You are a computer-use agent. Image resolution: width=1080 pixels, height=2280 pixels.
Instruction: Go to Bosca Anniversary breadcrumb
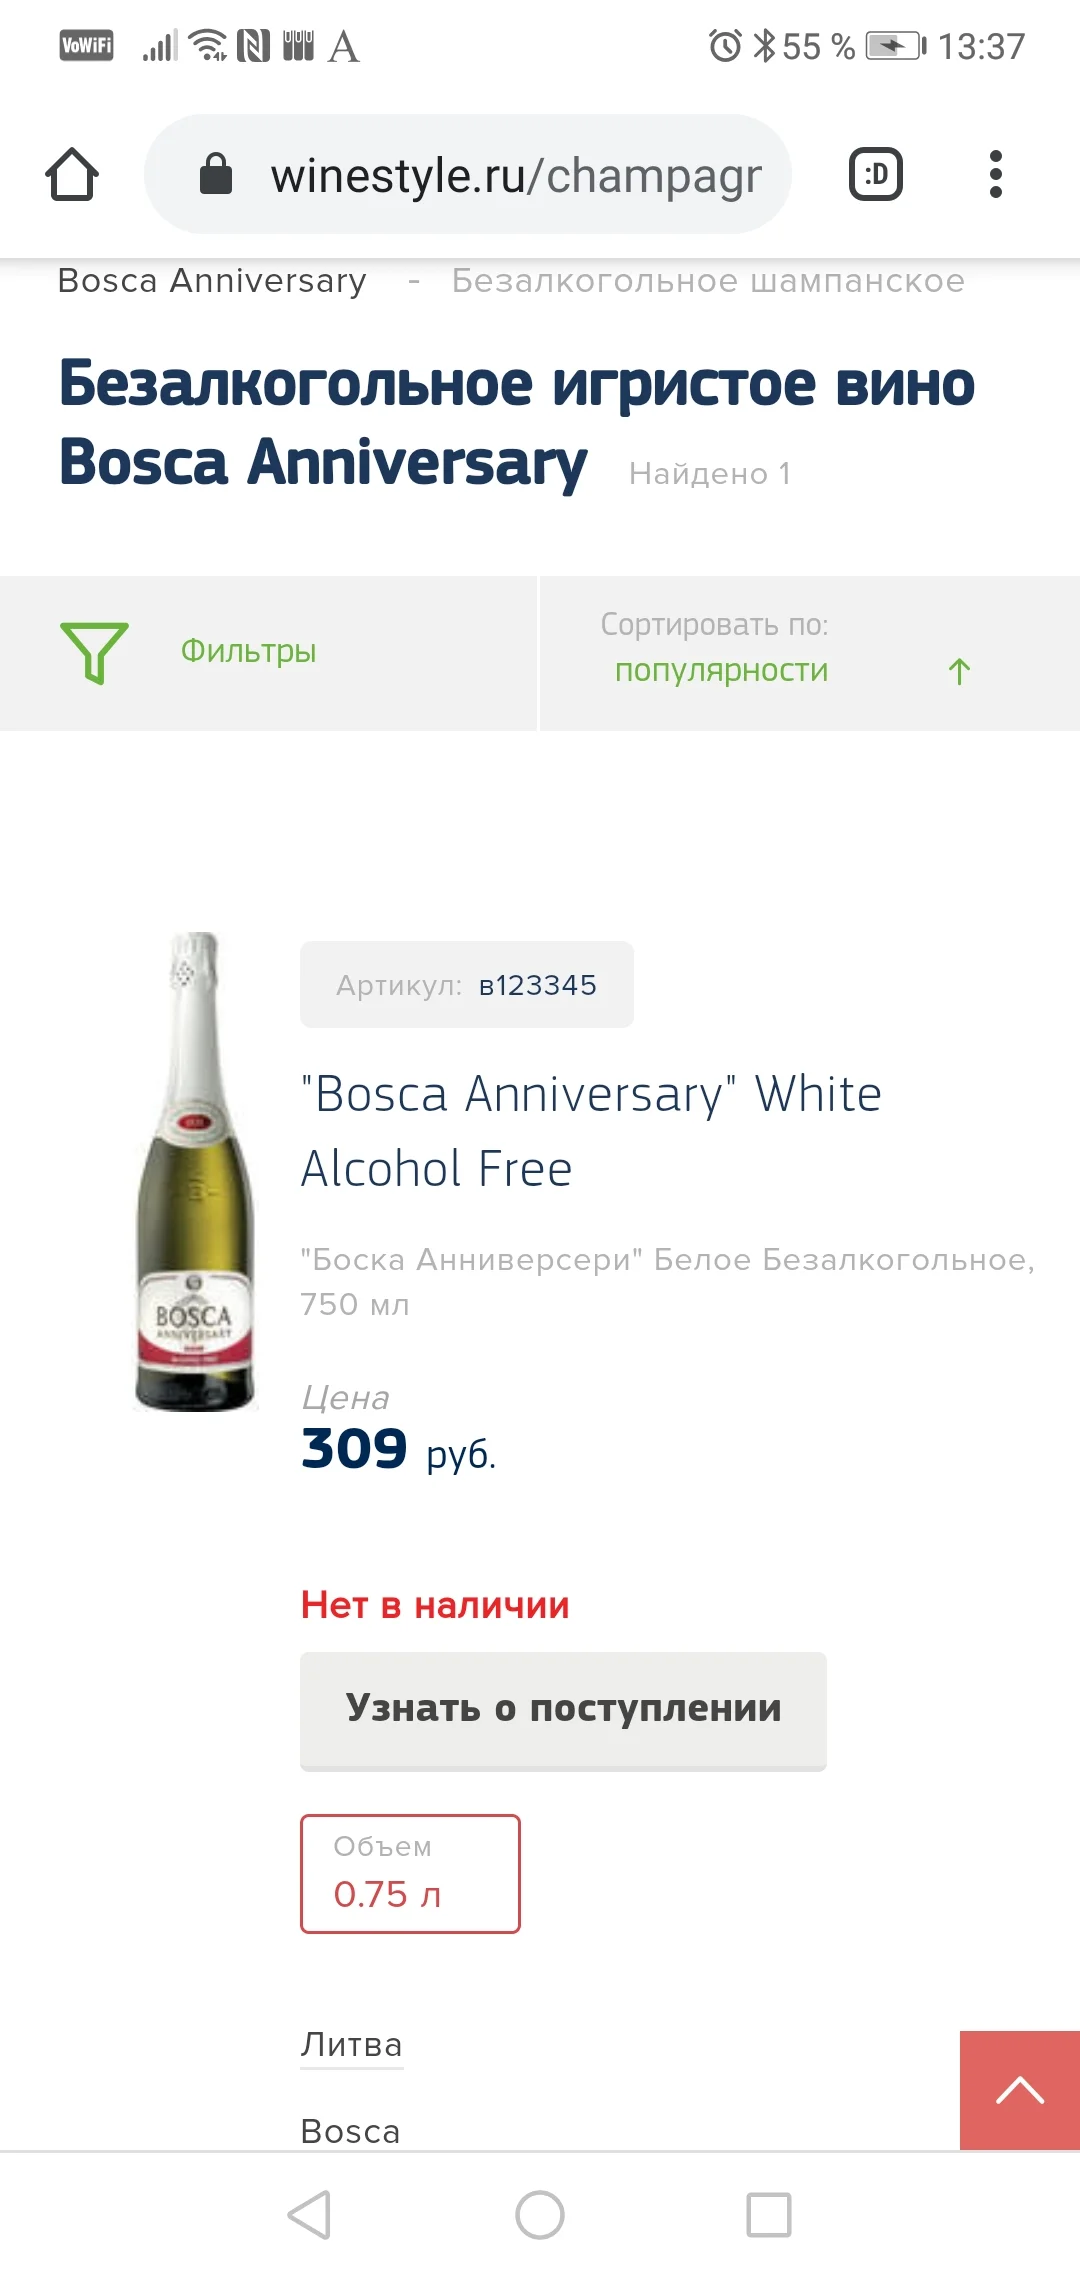[213, 281]
